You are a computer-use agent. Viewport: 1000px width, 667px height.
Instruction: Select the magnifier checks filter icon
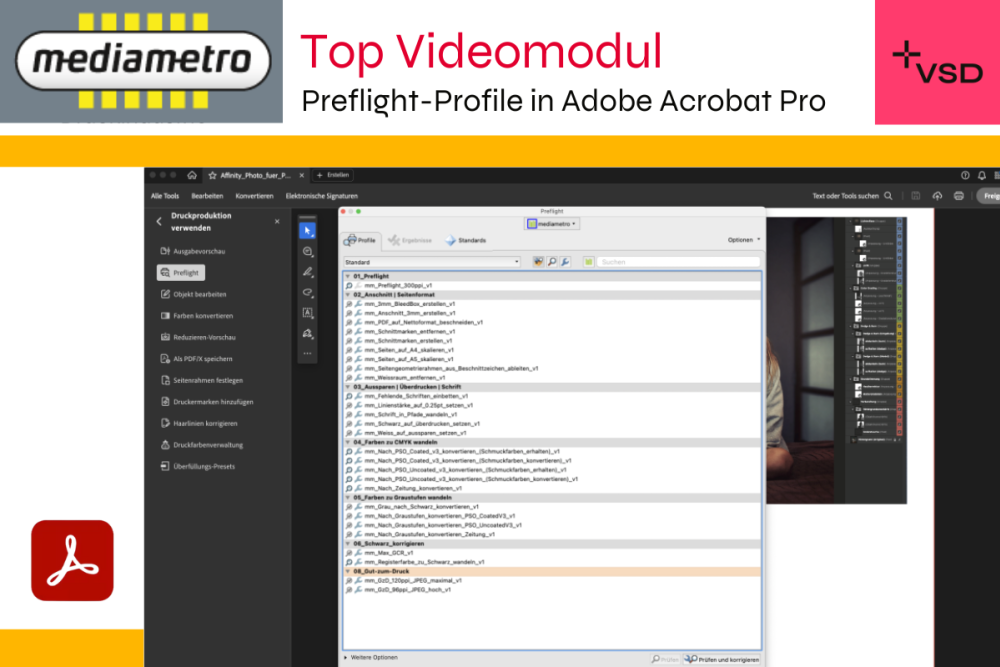click(552, 262)
